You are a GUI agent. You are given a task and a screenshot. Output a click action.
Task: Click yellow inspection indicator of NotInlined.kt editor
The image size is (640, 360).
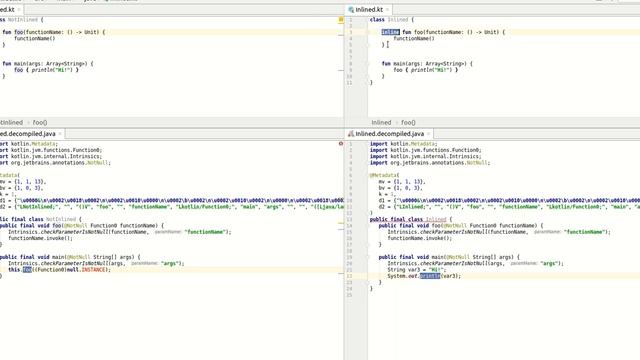click(x=341, y=19)
